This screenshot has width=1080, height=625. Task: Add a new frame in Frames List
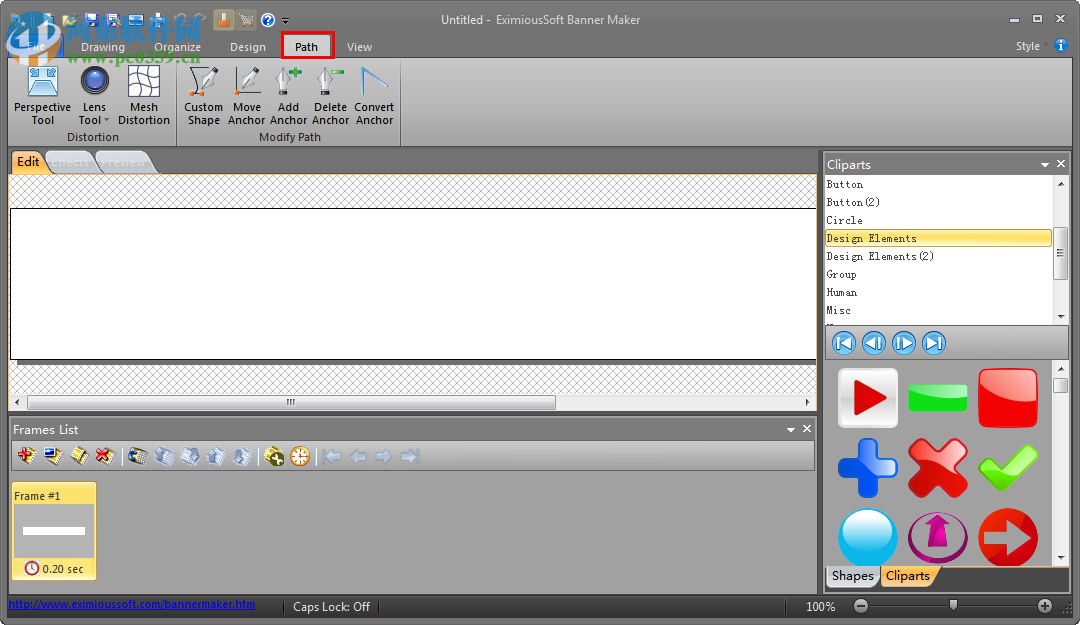25,456
